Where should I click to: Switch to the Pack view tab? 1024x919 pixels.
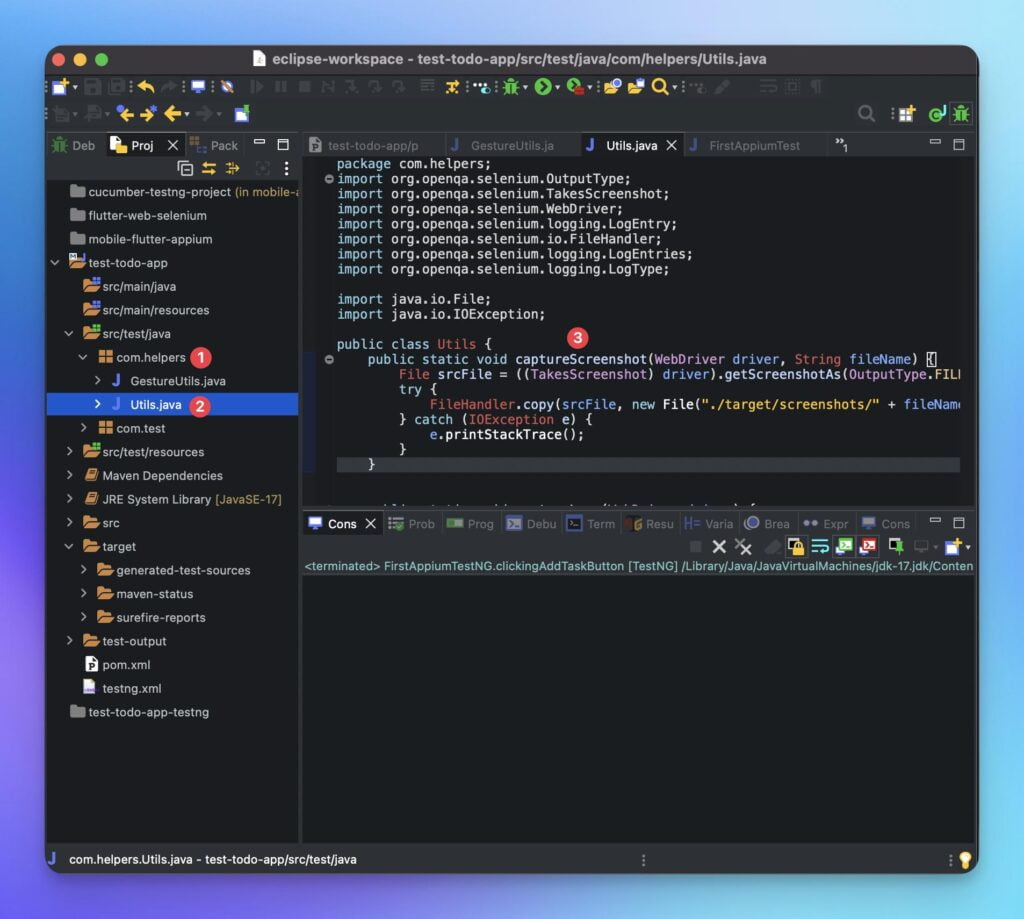click(215, 145)
